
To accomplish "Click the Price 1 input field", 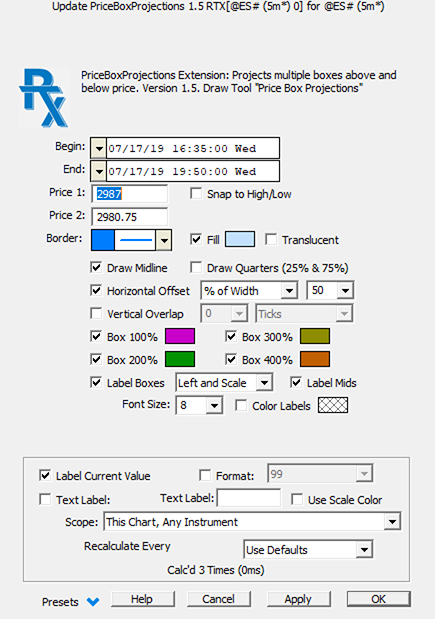I will (x=129, y=194).
